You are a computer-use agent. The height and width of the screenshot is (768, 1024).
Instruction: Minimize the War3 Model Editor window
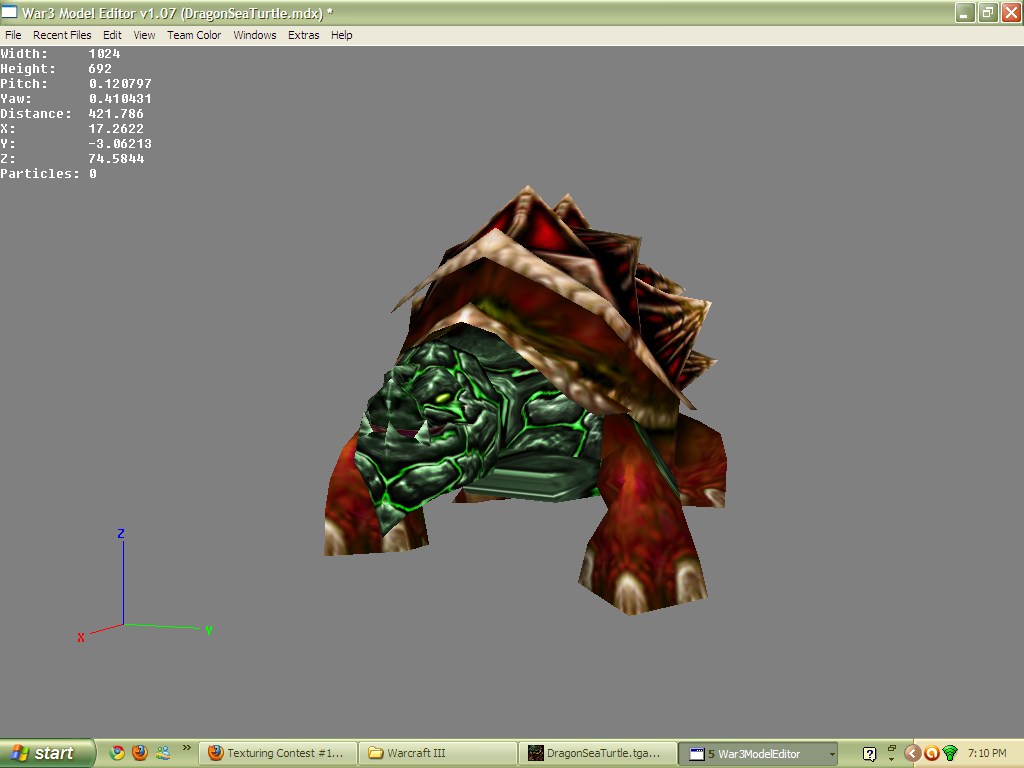pyautogui.click(x=965, y=12)
